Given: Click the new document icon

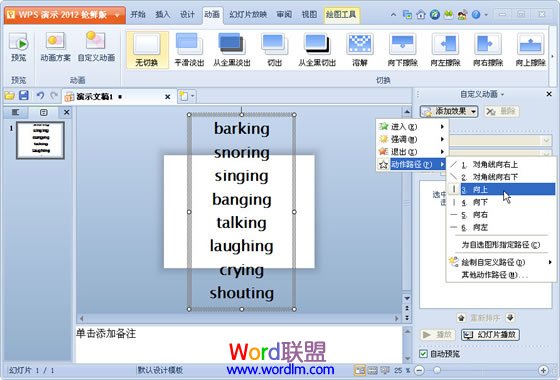Looking at the screenshot, I should (x=184, y=96).
